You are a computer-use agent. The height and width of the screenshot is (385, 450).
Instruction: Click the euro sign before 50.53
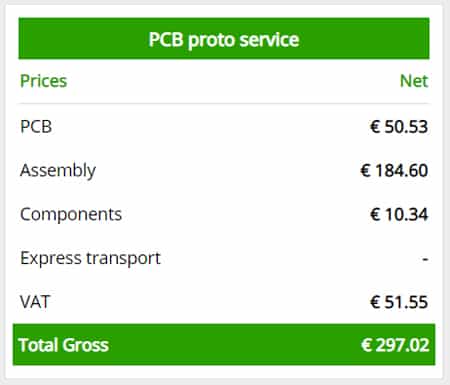point(375,127)
